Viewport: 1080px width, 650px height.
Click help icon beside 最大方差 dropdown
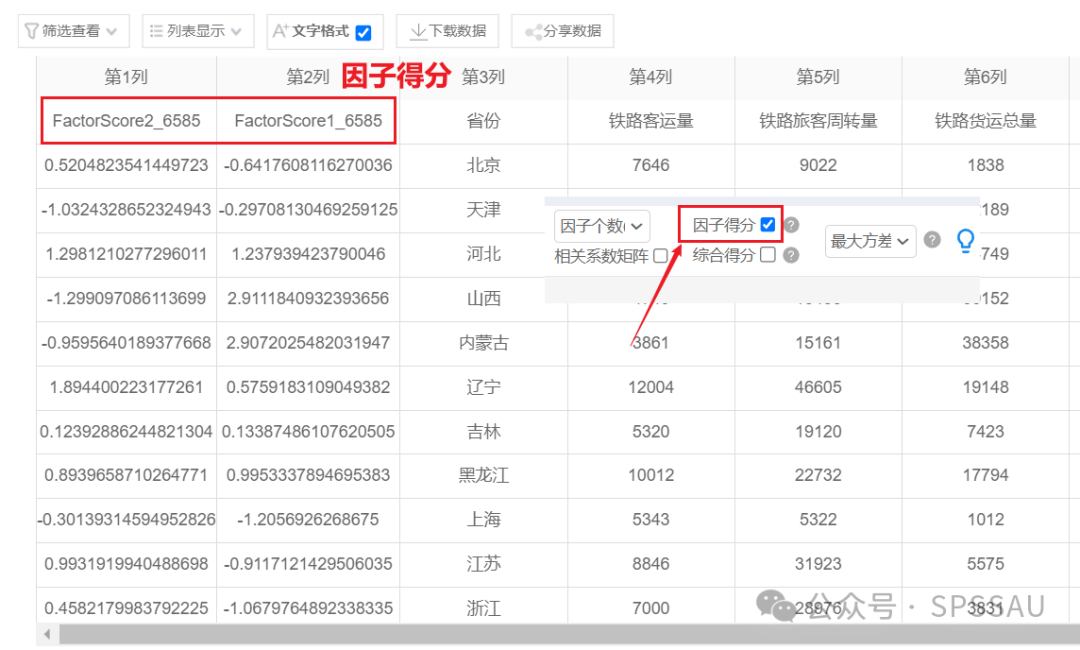[932, 240]
